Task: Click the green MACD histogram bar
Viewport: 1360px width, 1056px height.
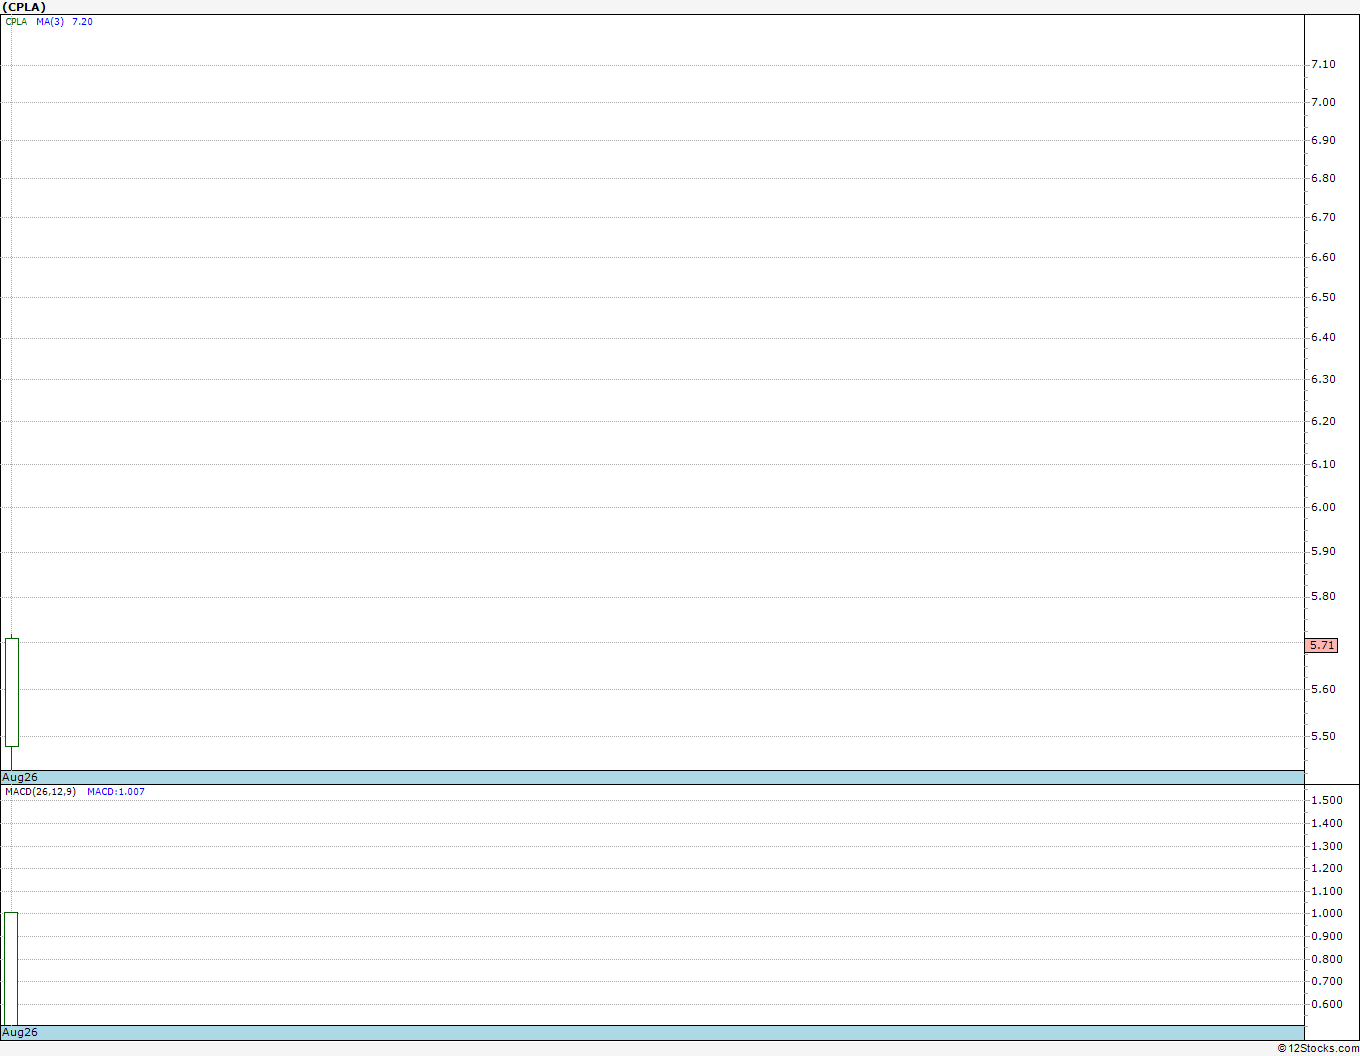Action: pyautogui.click(x=11, y=968)
